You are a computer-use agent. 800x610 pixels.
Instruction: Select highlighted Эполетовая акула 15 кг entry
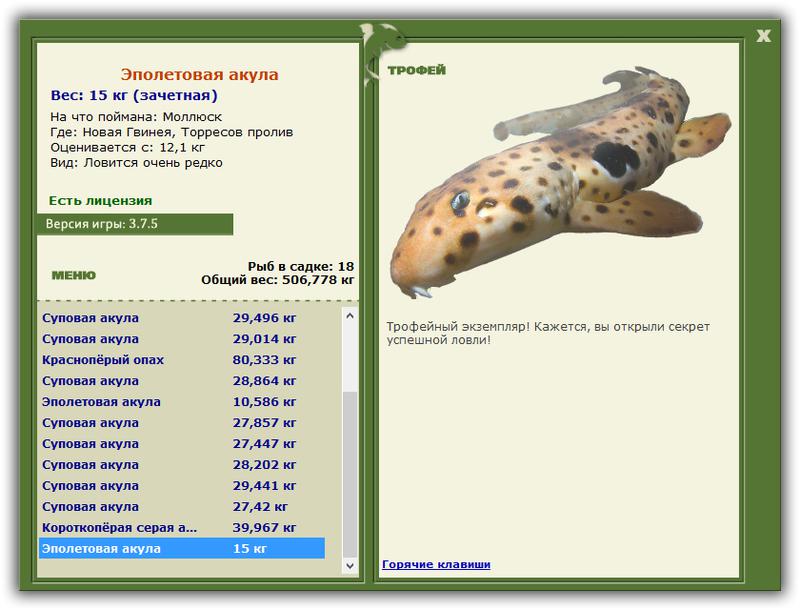coord(182,548)
